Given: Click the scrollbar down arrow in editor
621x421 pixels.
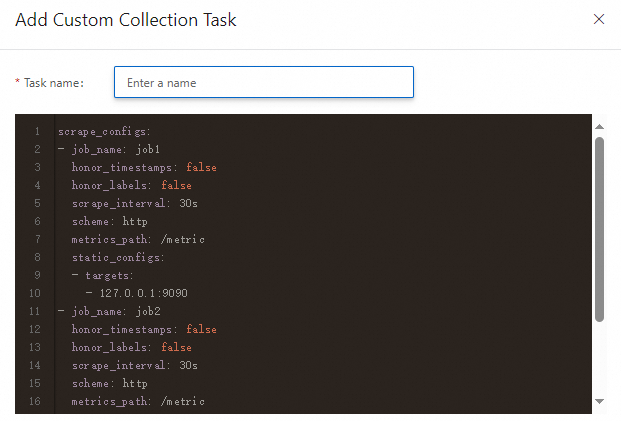Looking at the screenshot, I should coord(600,401).
